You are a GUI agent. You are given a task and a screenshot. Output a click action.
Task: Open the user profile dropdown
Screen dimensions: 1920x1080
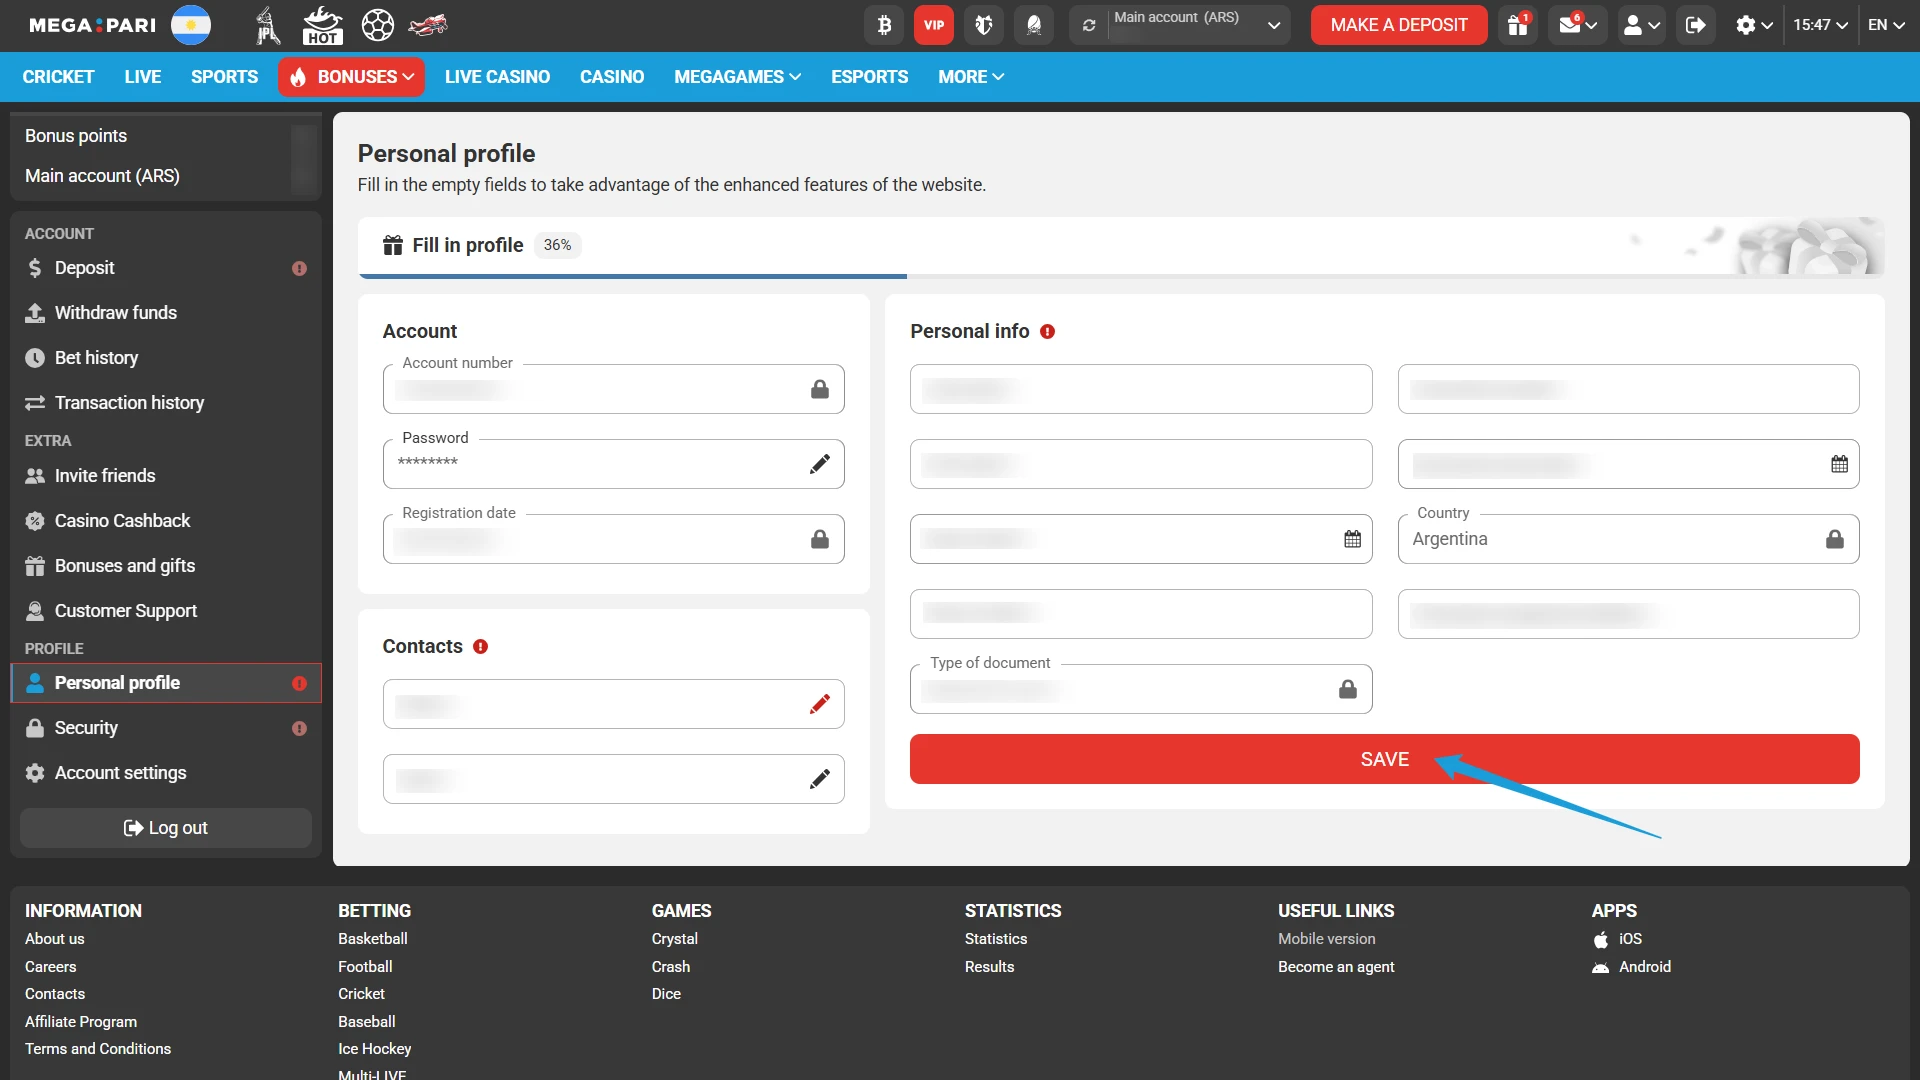click(x=1641, y=25)
